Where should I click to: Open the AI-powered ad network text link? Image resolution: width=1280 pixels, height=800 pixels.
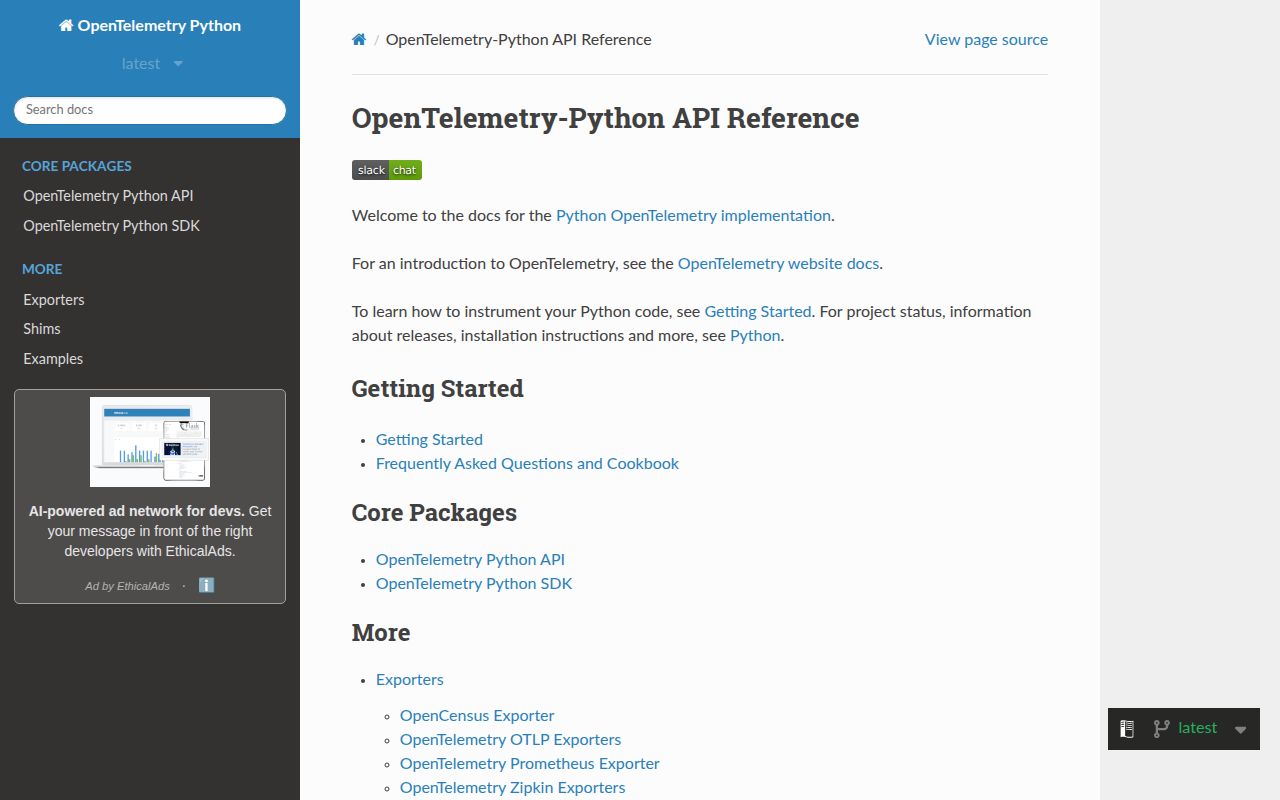[150, 531]
